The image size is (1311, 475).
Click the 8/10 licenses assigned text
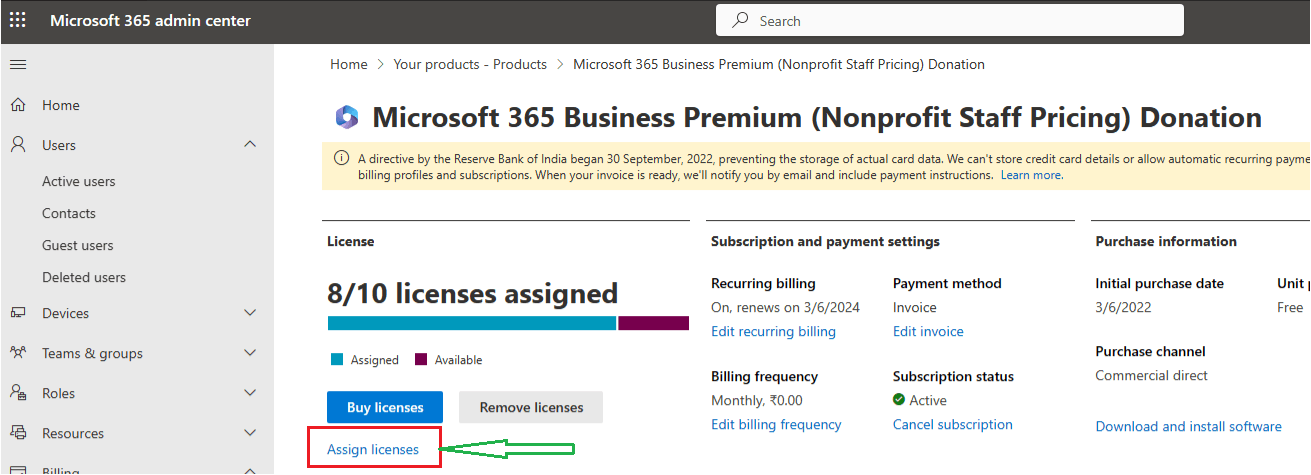(472, 293)
